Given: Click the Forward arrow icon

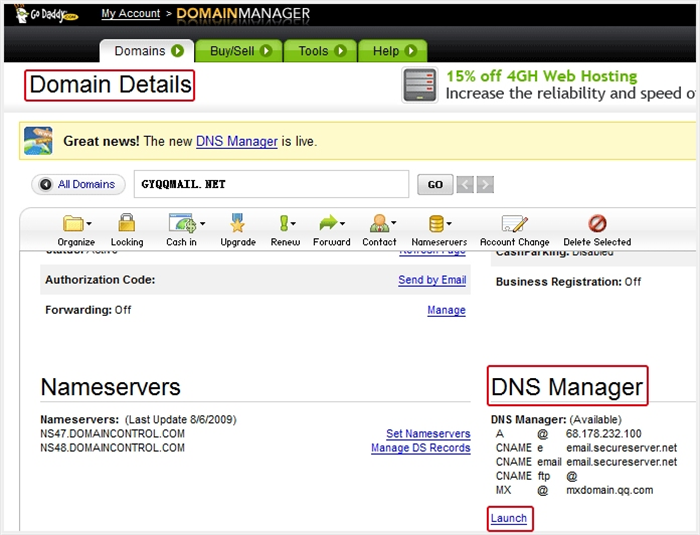Looking at the screenshot, I should point(331,224).
